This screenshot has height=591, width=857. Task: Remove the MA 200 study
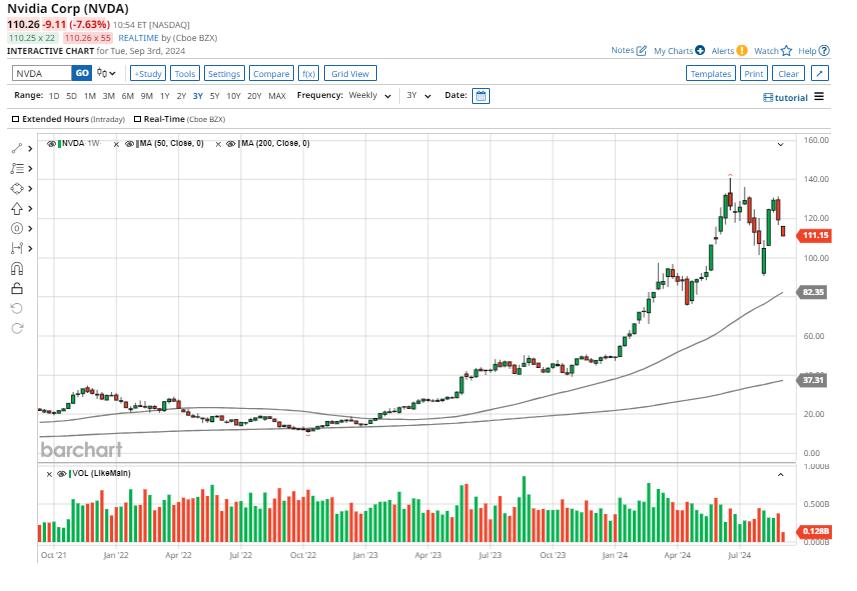[x=218, y=144]
